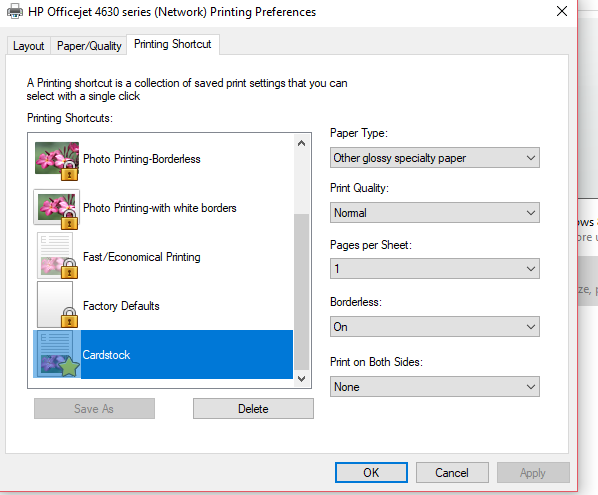This screenshot has height=495, width=598.
Task: Open the Paper Type dropdown
Action: [434, 158]
